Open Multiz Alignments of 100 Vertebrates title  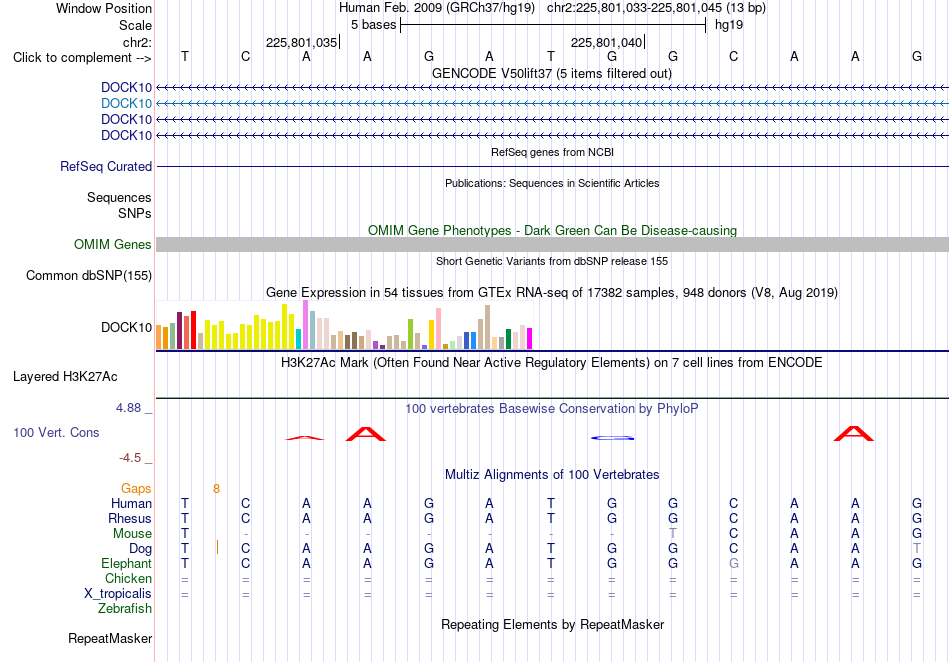[x=552, y=475]
